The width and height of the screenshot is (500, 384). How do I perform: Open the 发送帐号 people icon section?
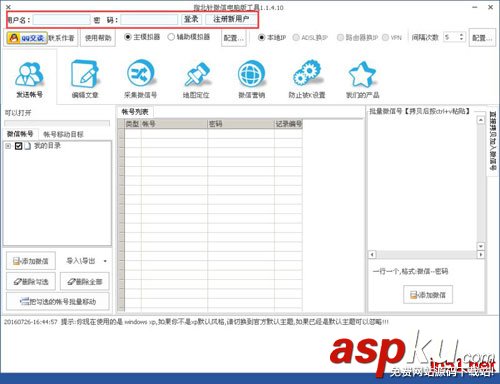click(x=29, y=79)
